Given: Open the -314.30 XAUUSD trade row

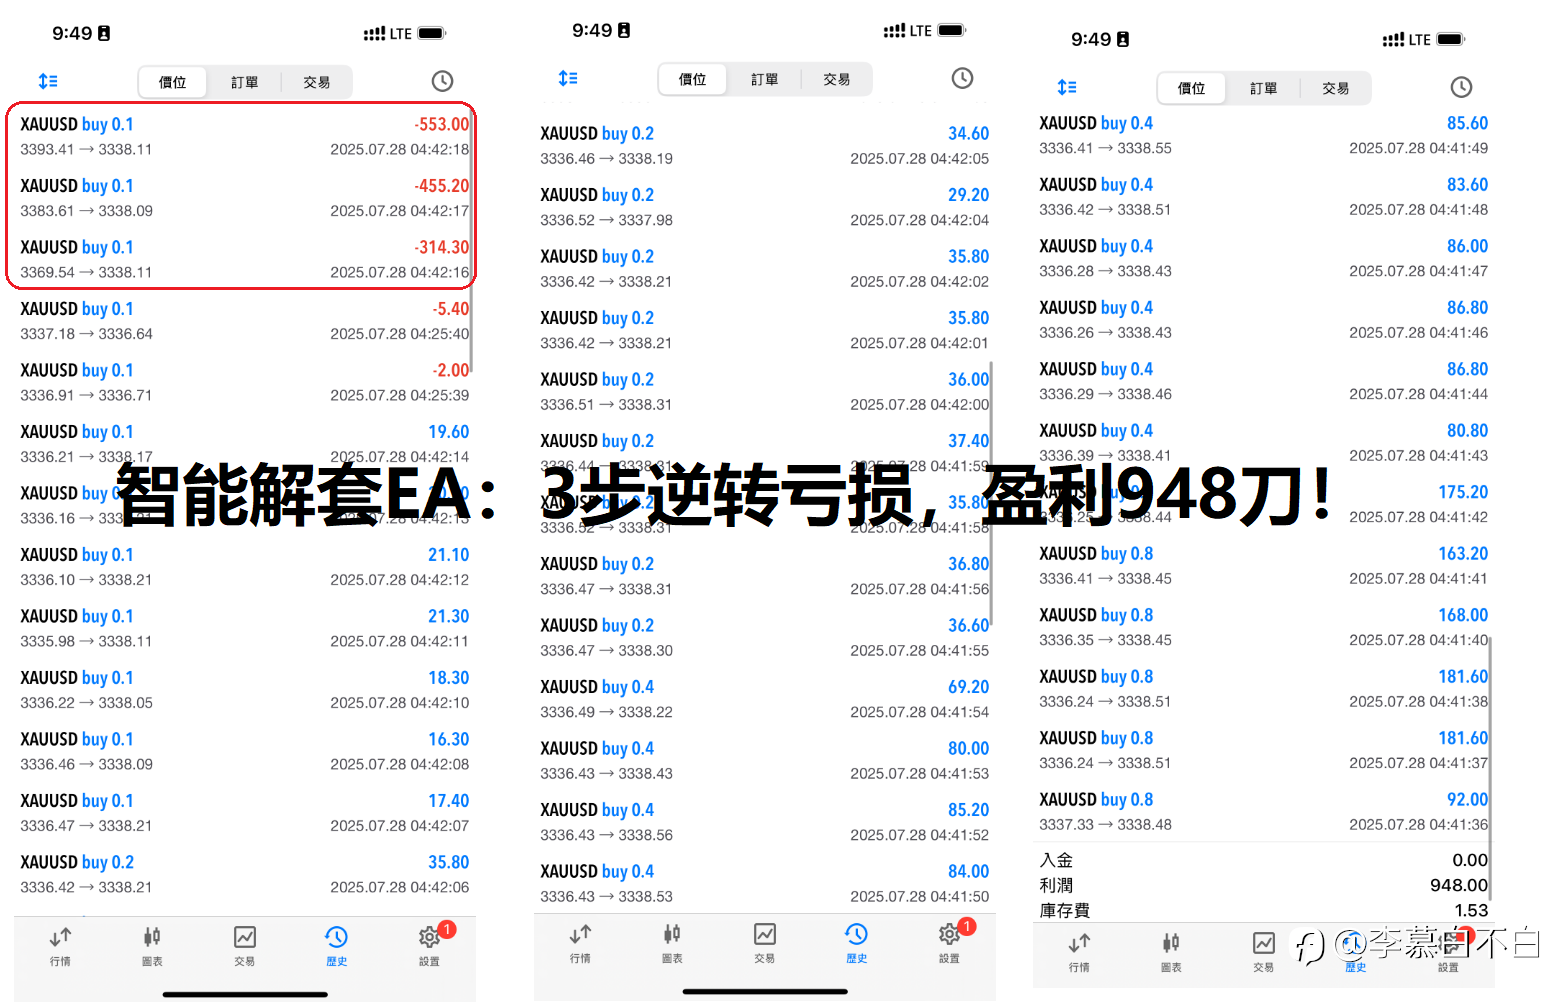Looking at the screenshot, I should coord(244,259).
